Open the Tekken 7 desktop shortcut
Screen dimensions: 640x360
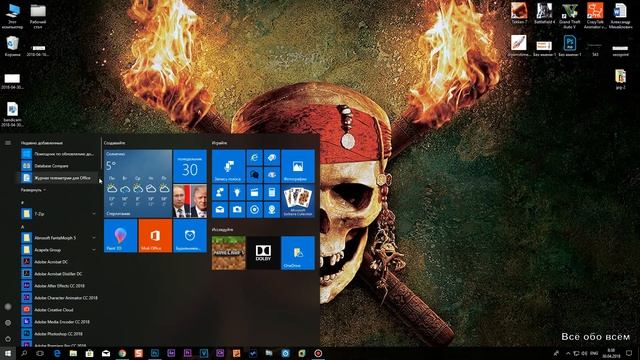coord(519,13)
